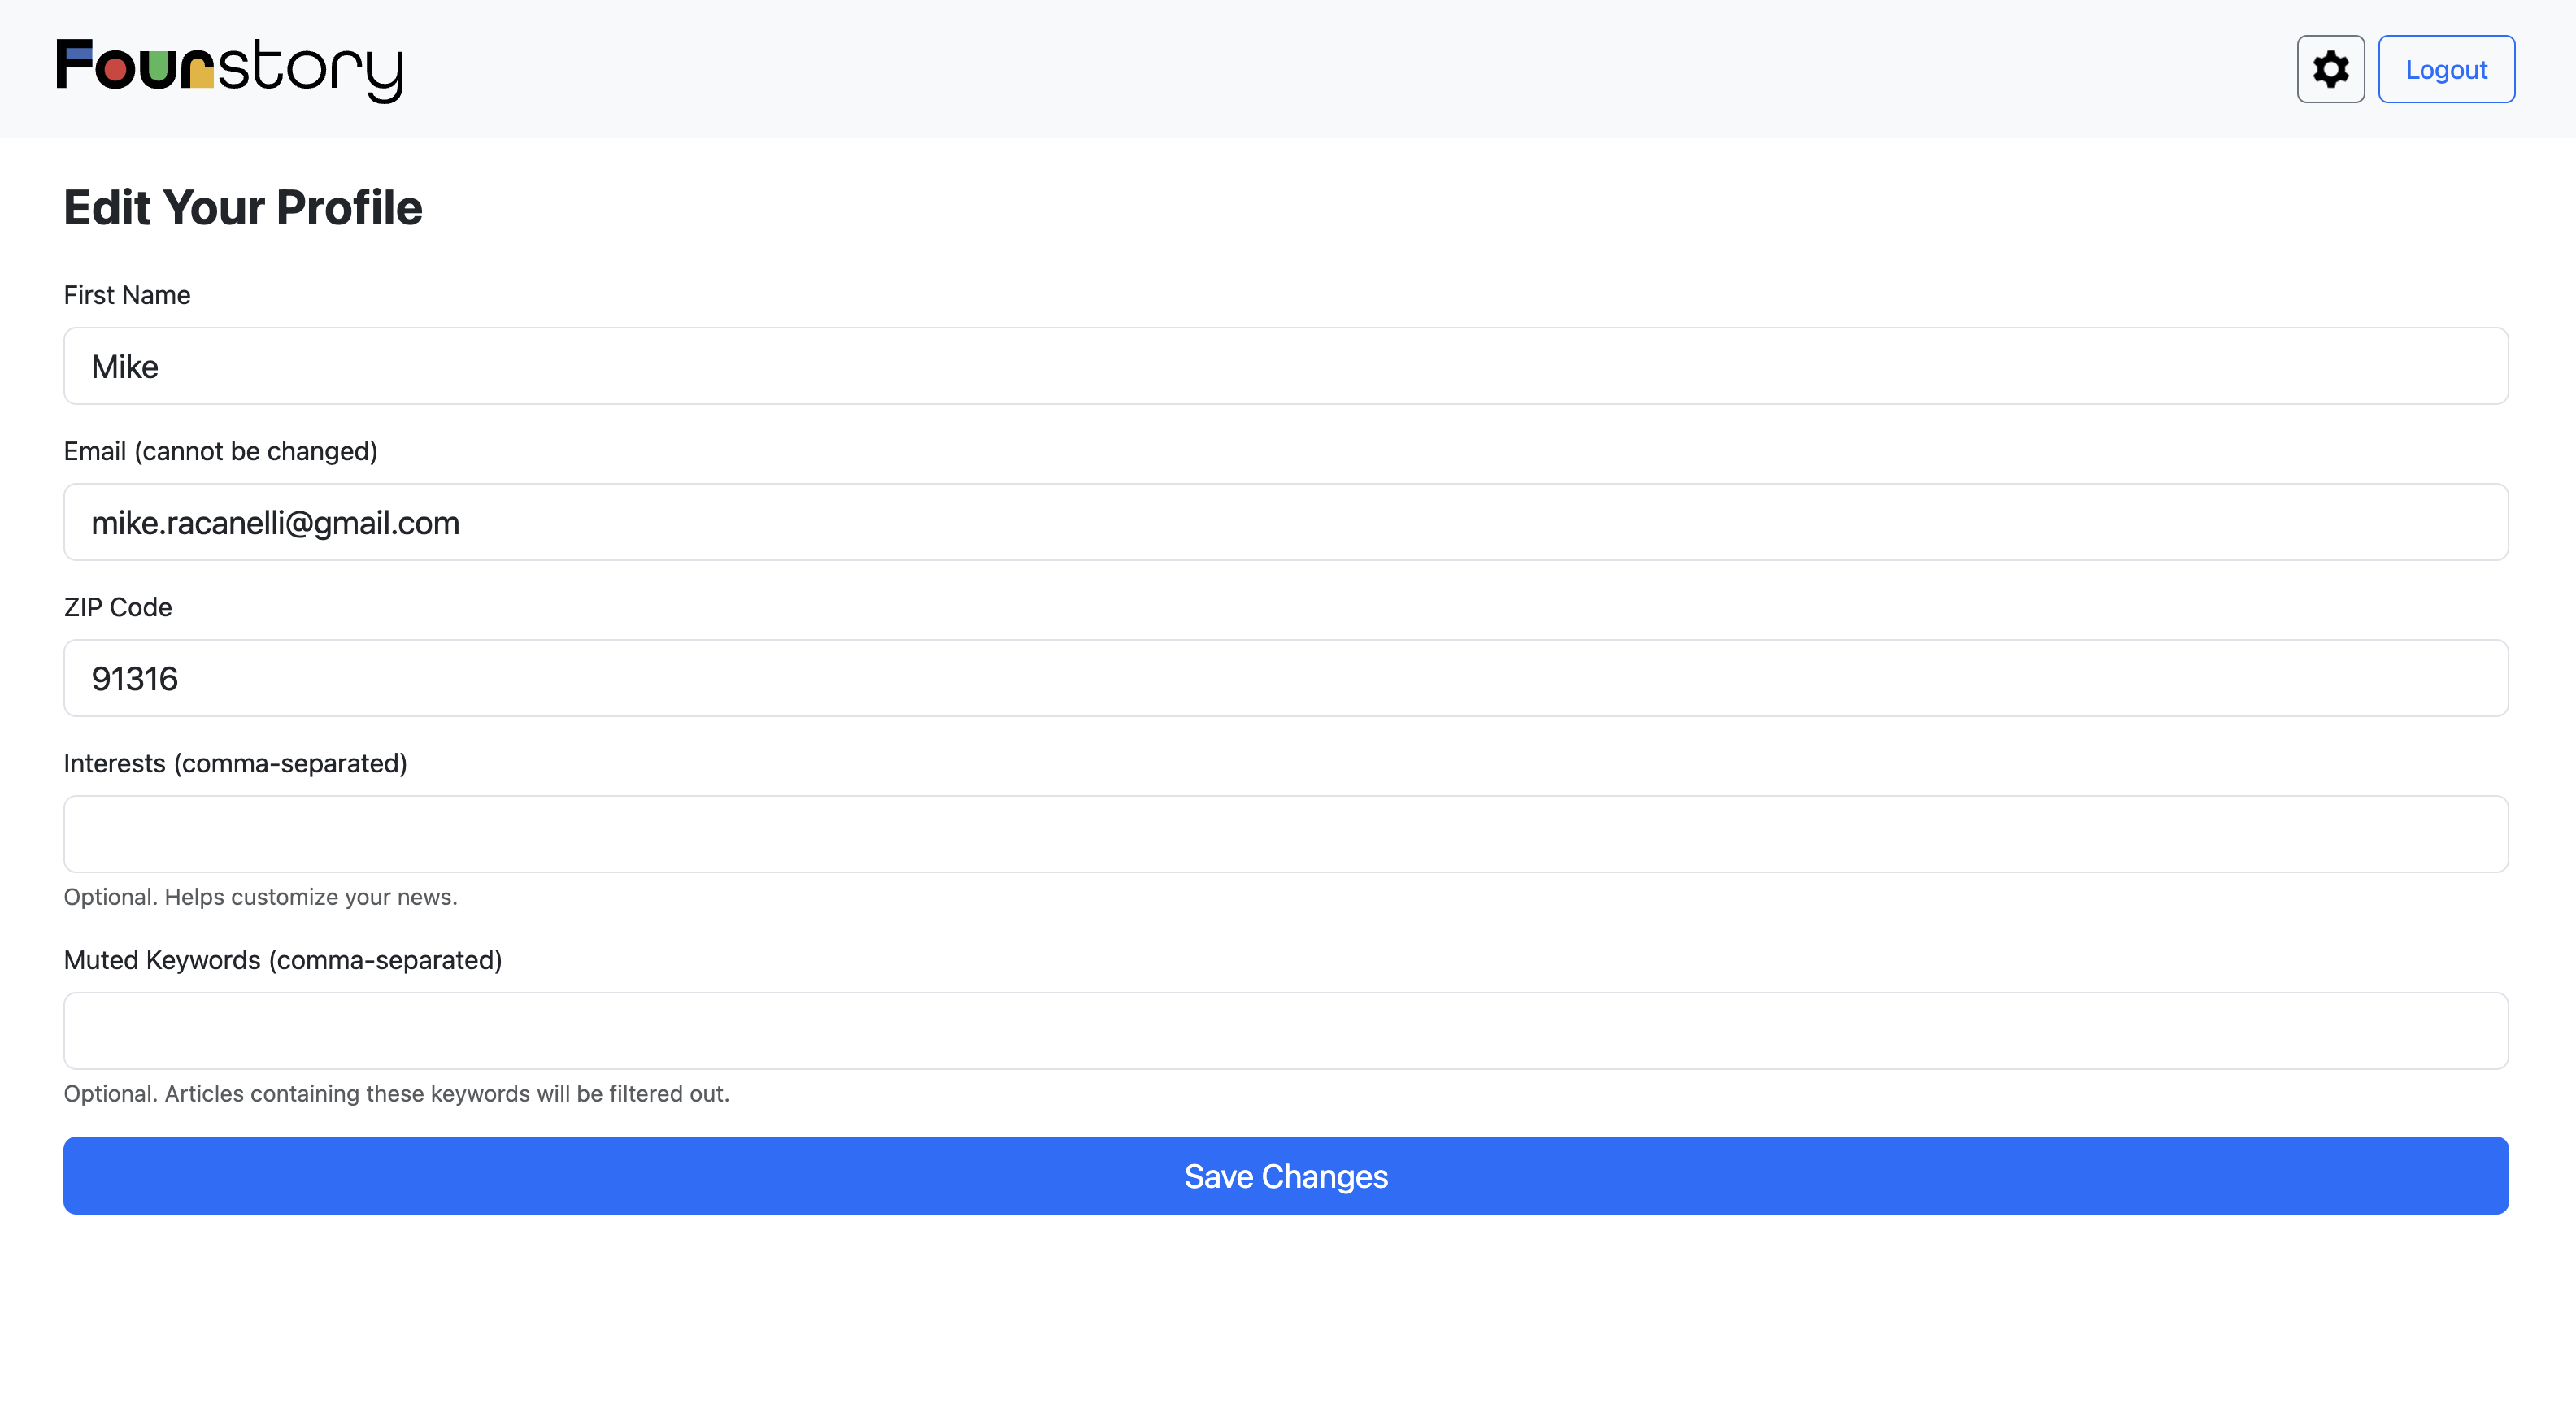Select the ZIP Code field with 91316
2576x1413 pixels.
click(1285, 678)
